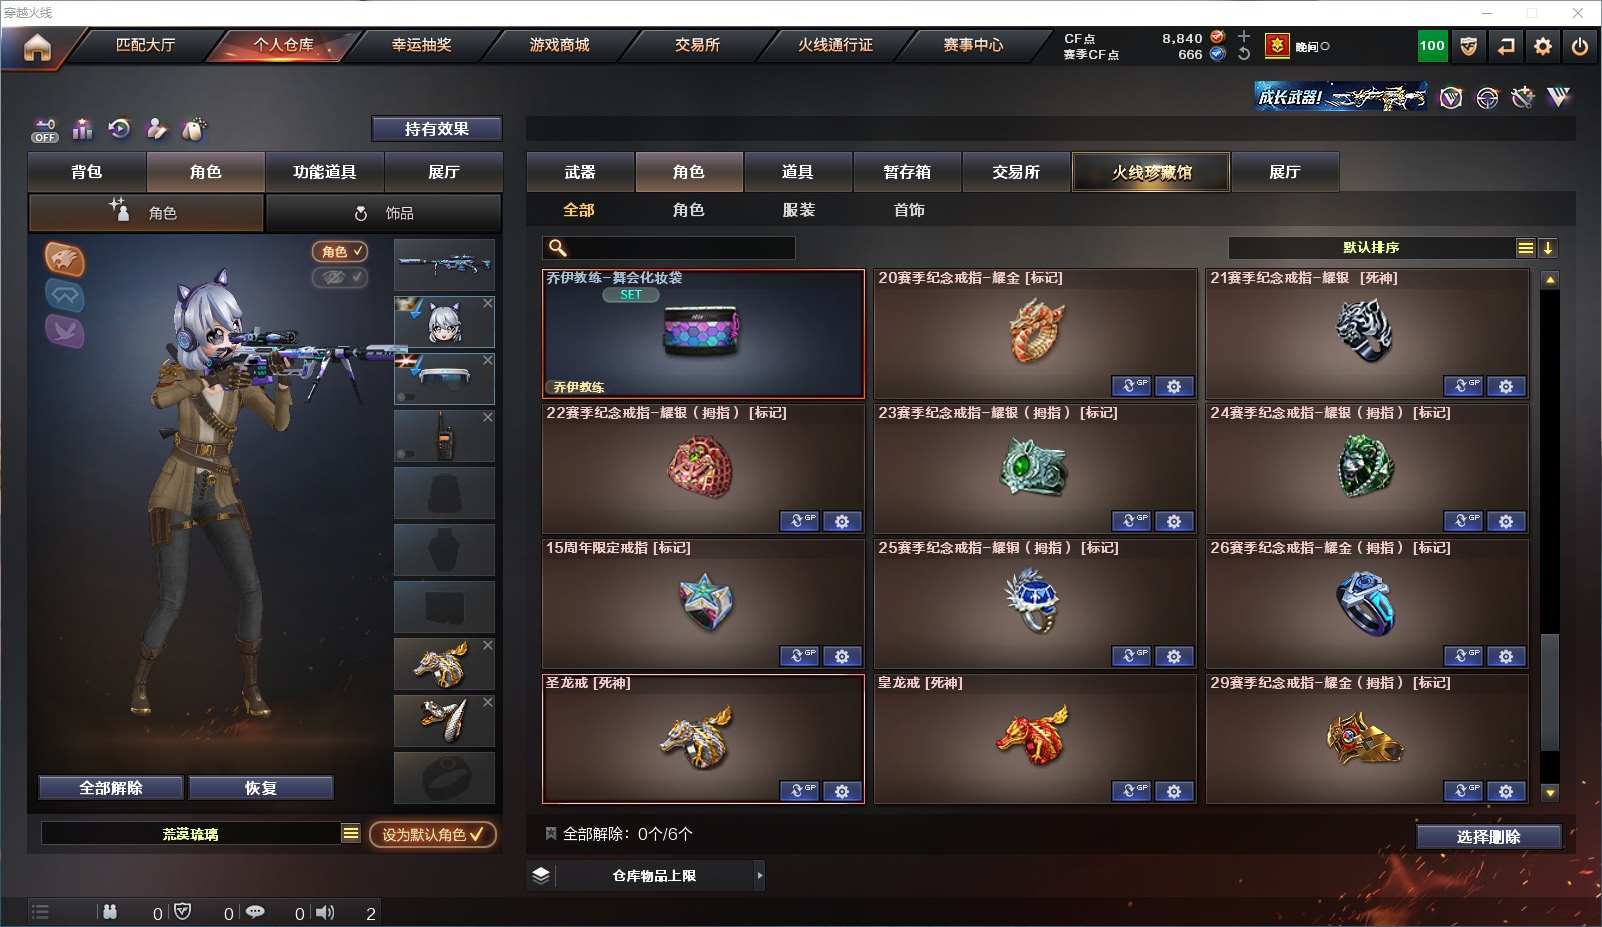Open the 游戏商城 menu tab
The image size is (1602, 927).
point(559,45)
